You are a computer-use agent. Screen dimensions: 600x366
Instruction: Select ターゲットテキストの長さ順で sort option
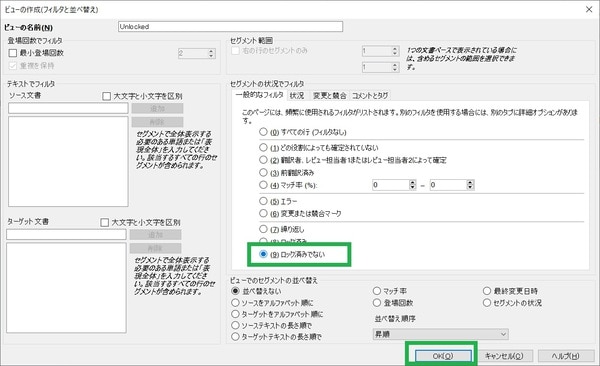235,337
